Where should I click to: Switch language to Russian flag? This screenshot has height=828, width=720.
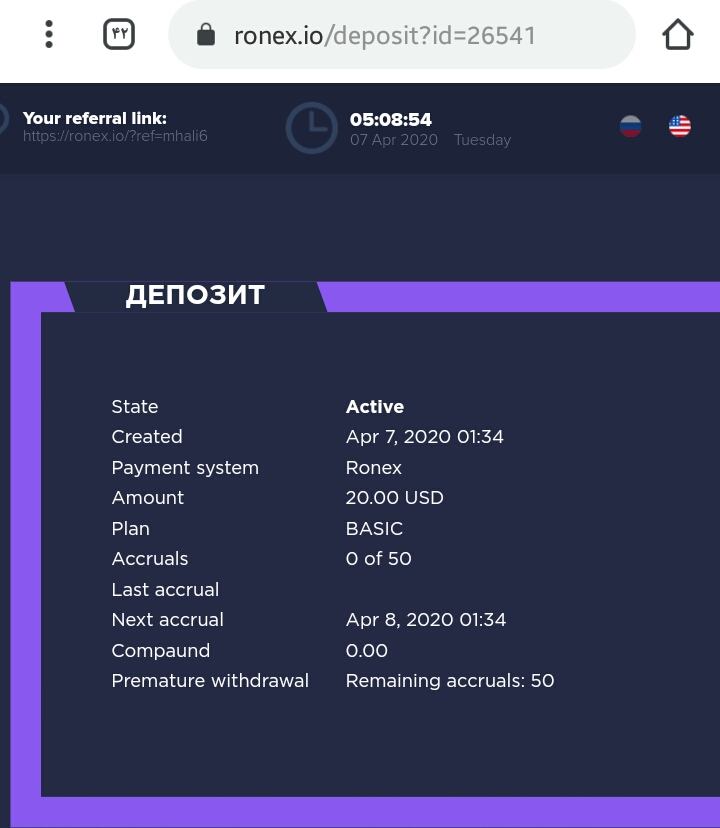630,126
